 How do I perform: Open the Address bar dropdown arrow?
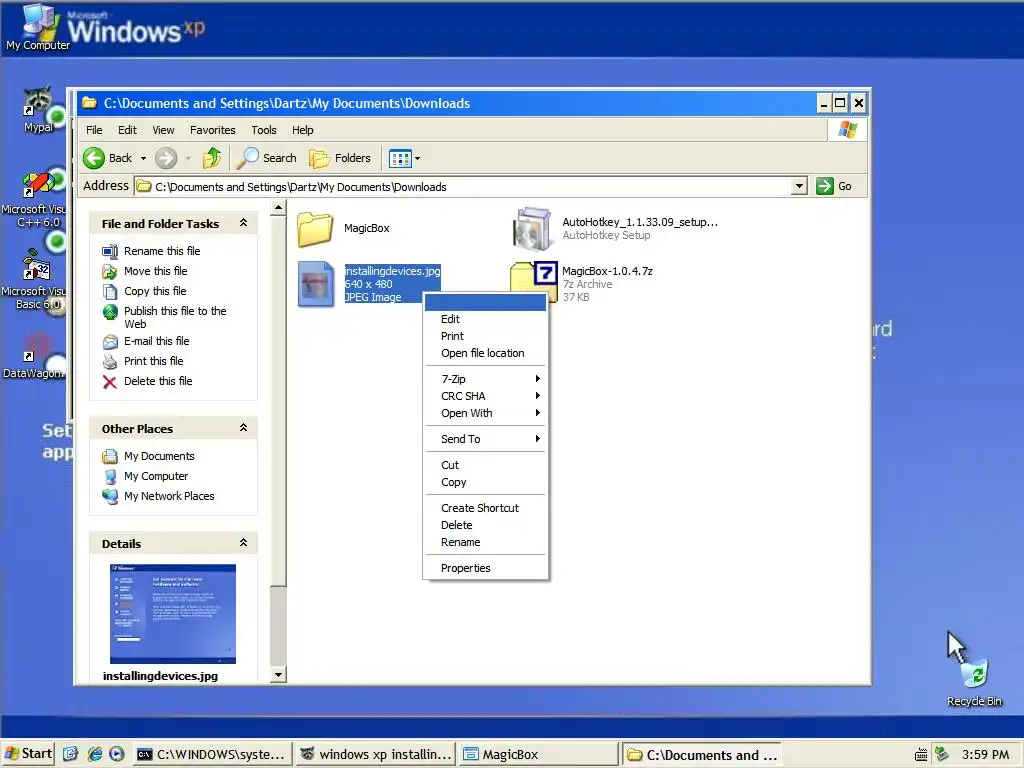799,186
